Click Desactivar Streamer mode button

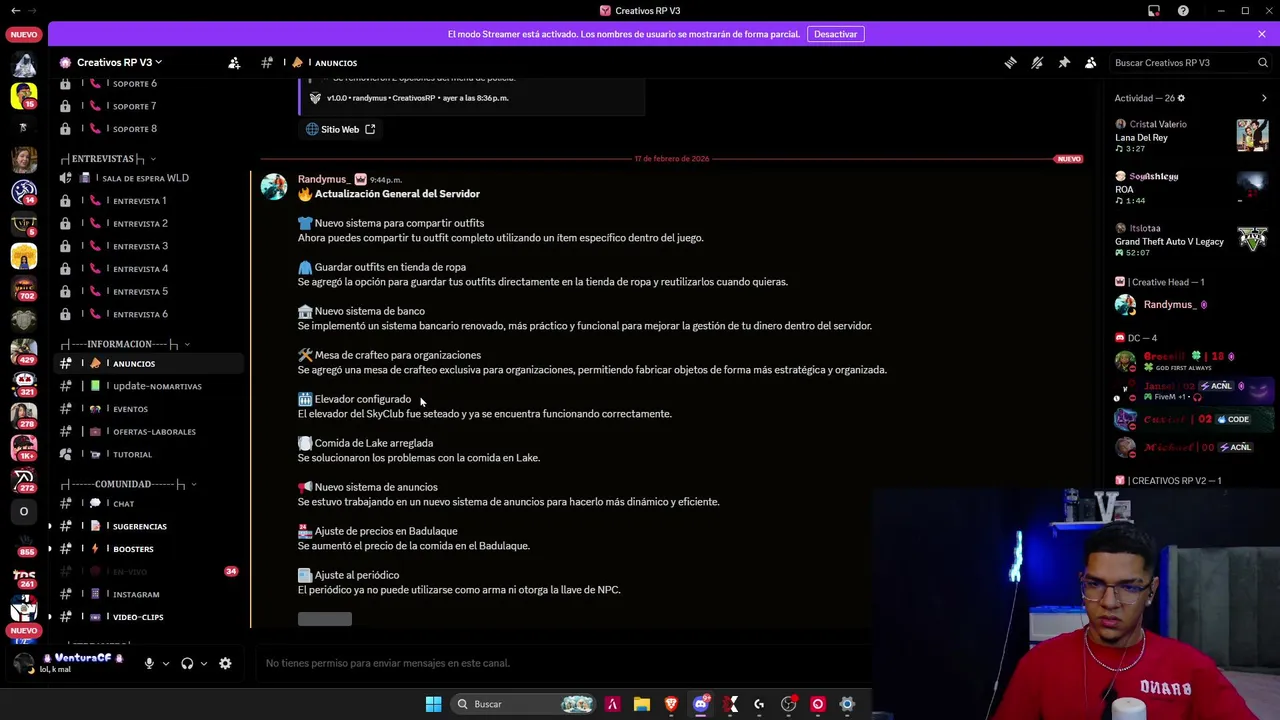tap(835, 34)
